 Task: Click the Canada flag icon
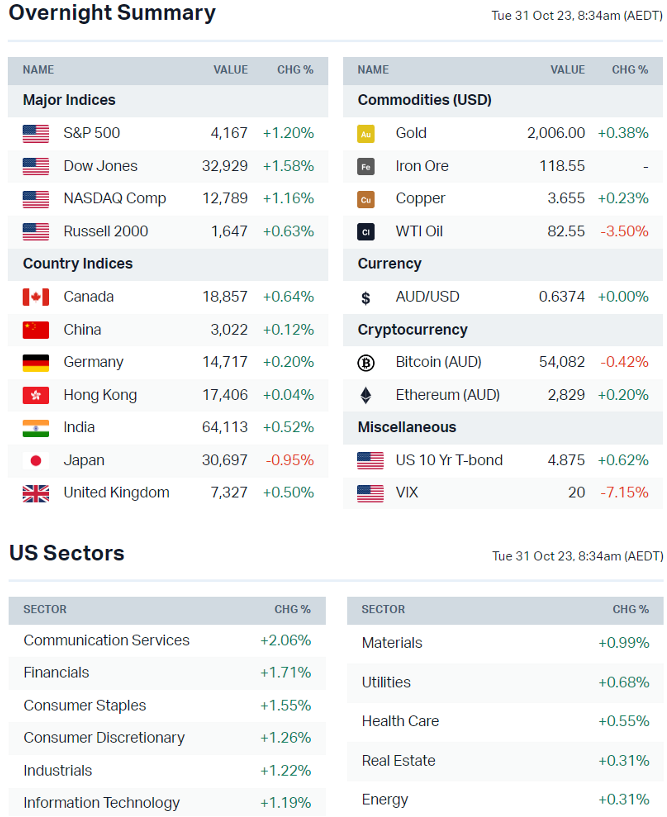[36, 297]
